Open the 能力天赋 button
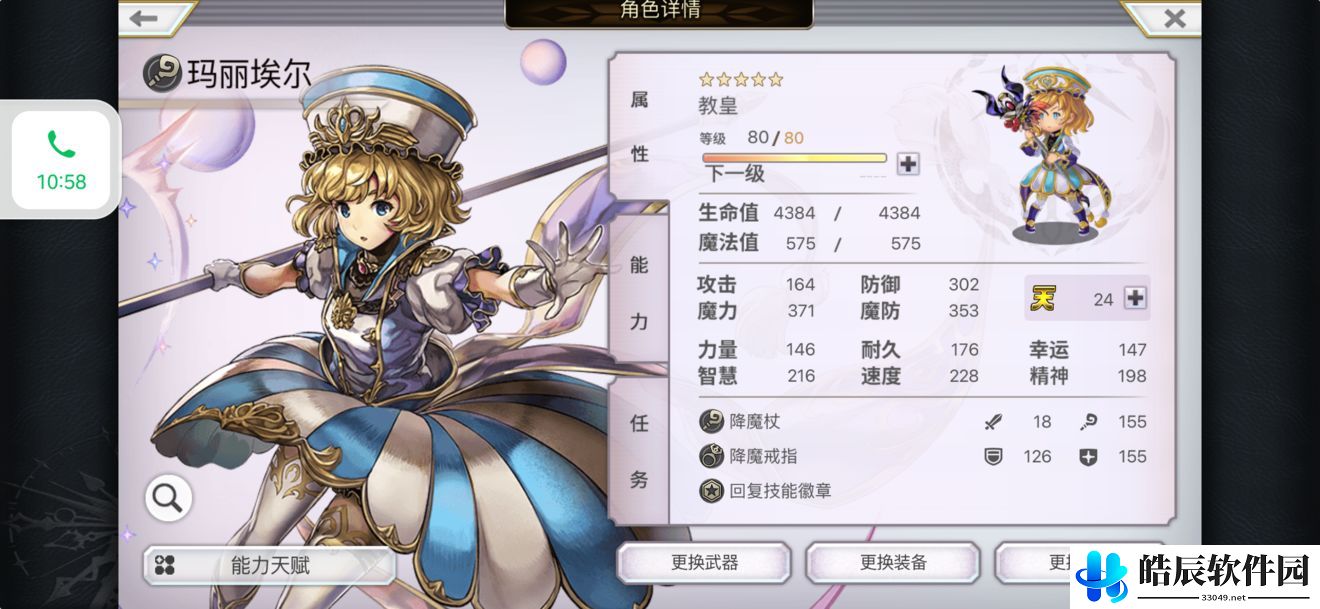 tap(269, 566)
